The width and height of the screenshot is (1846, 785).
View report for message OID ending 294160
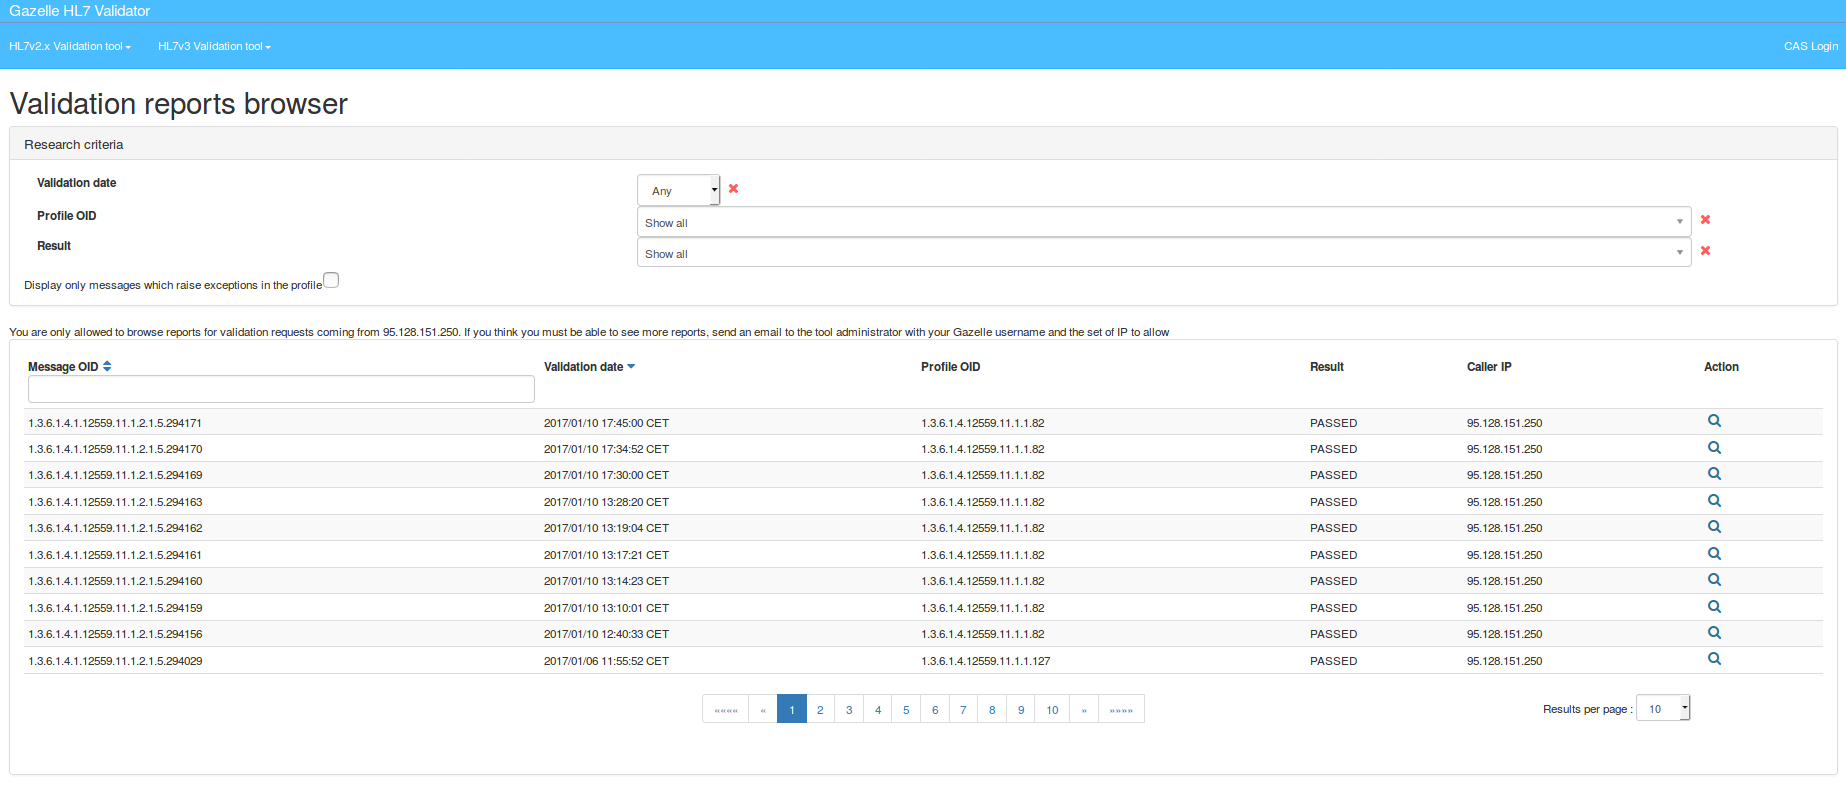(x=1714, y=580)
